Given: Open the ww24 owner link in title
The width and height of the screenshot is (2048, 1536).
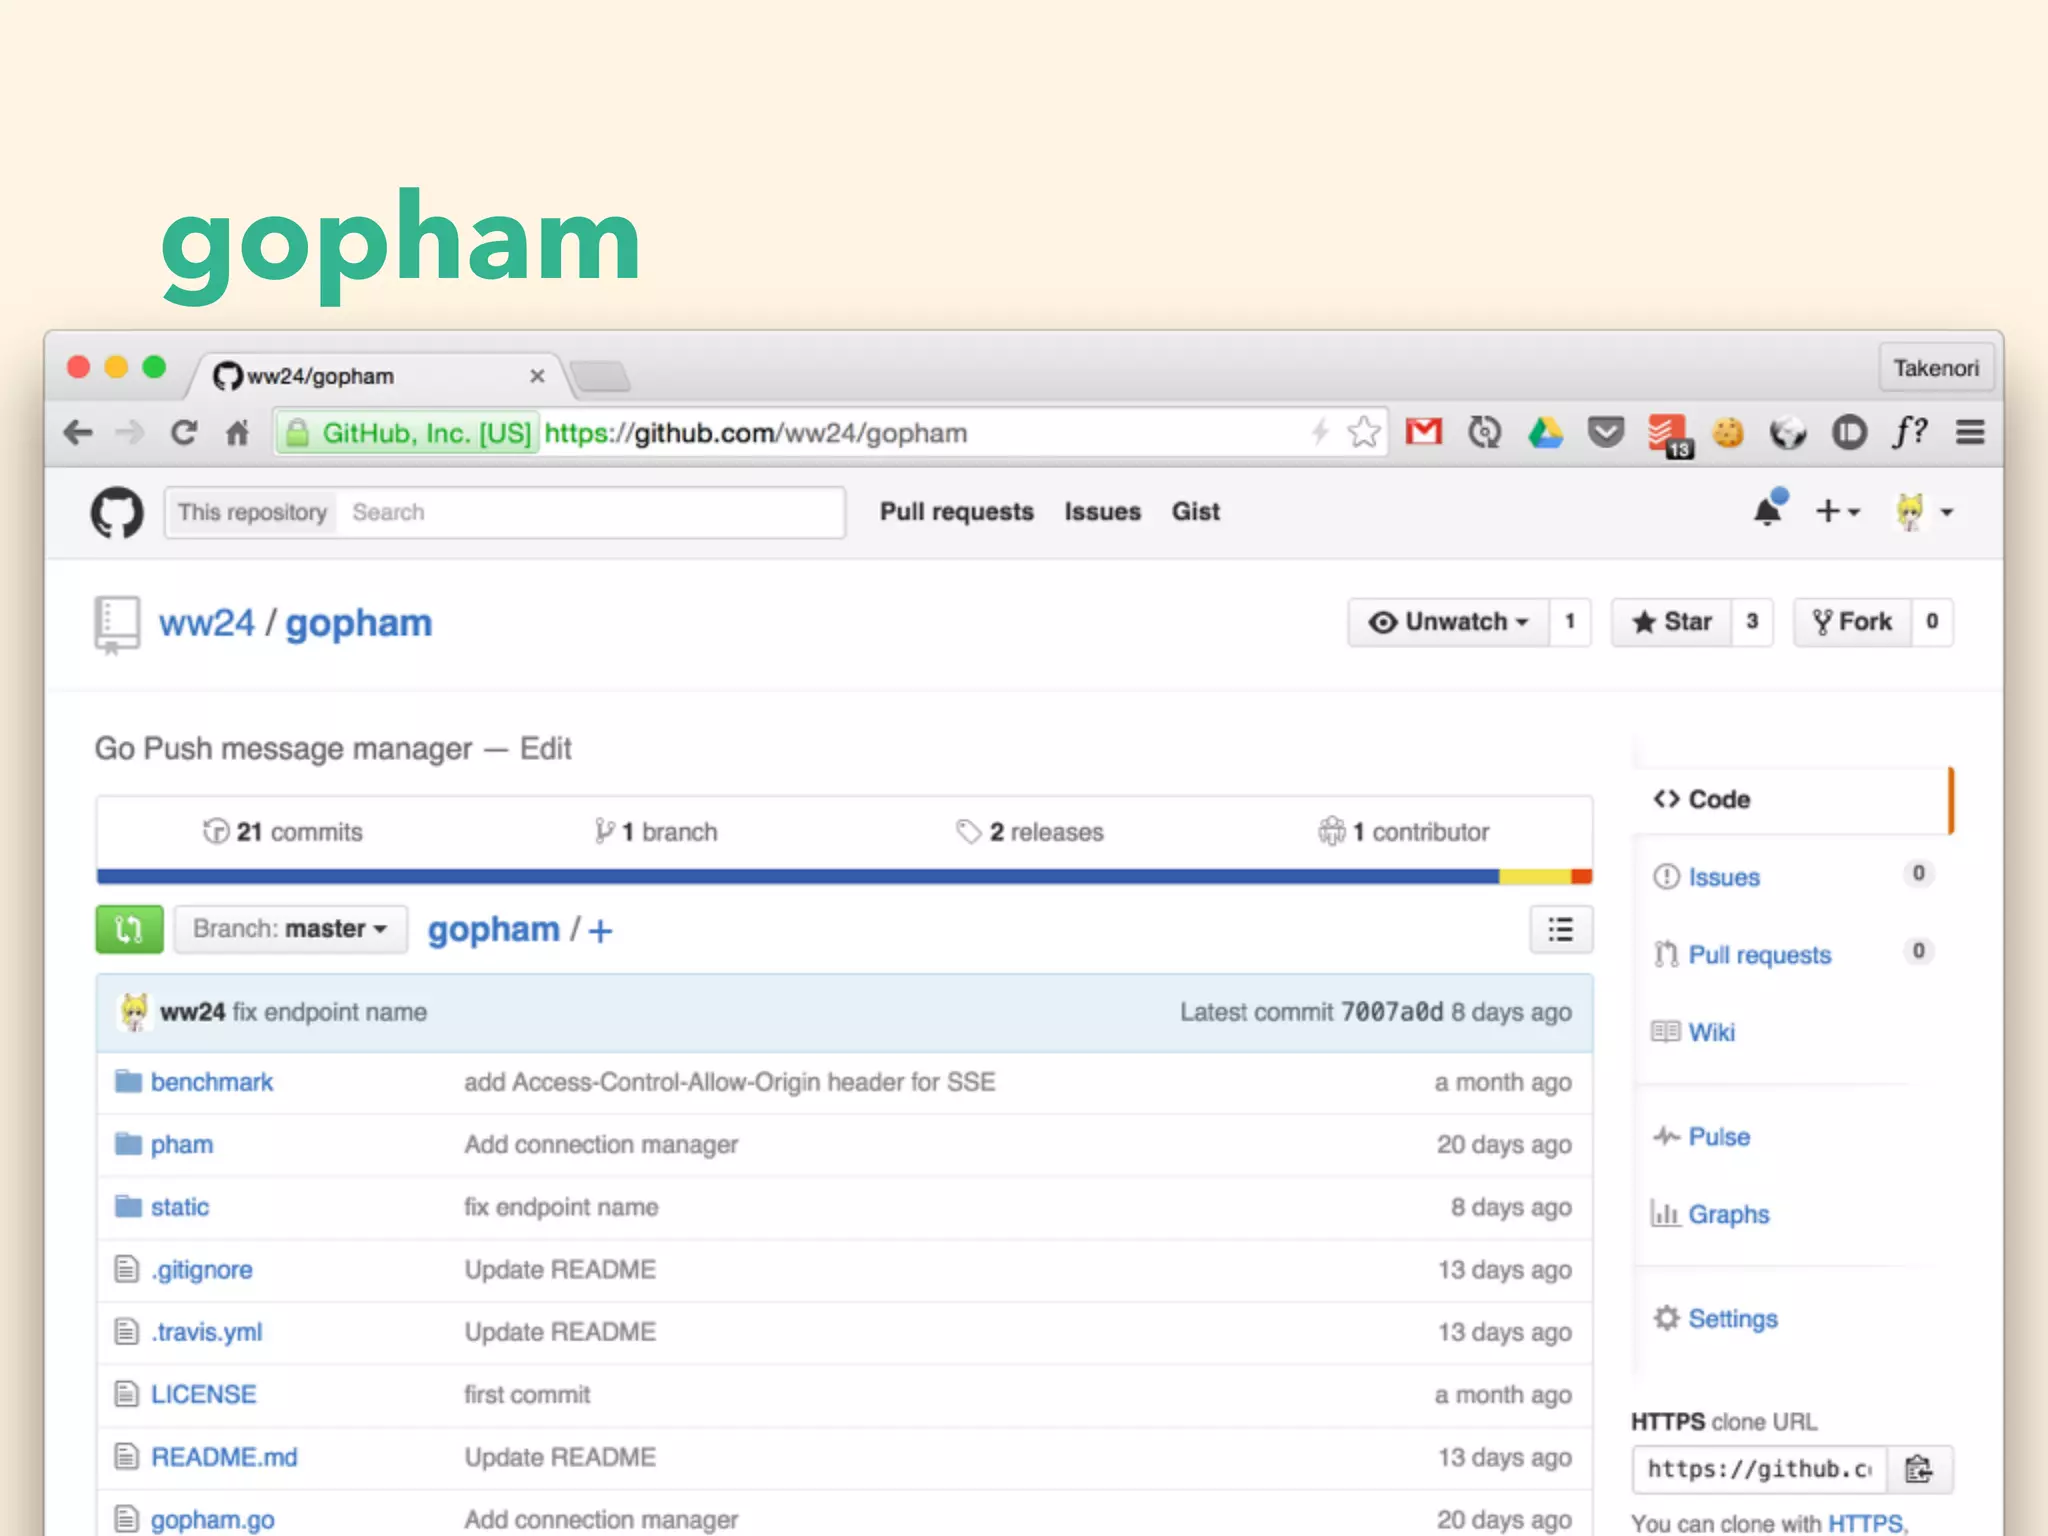Looking at the screenshot, I should 207,623.
